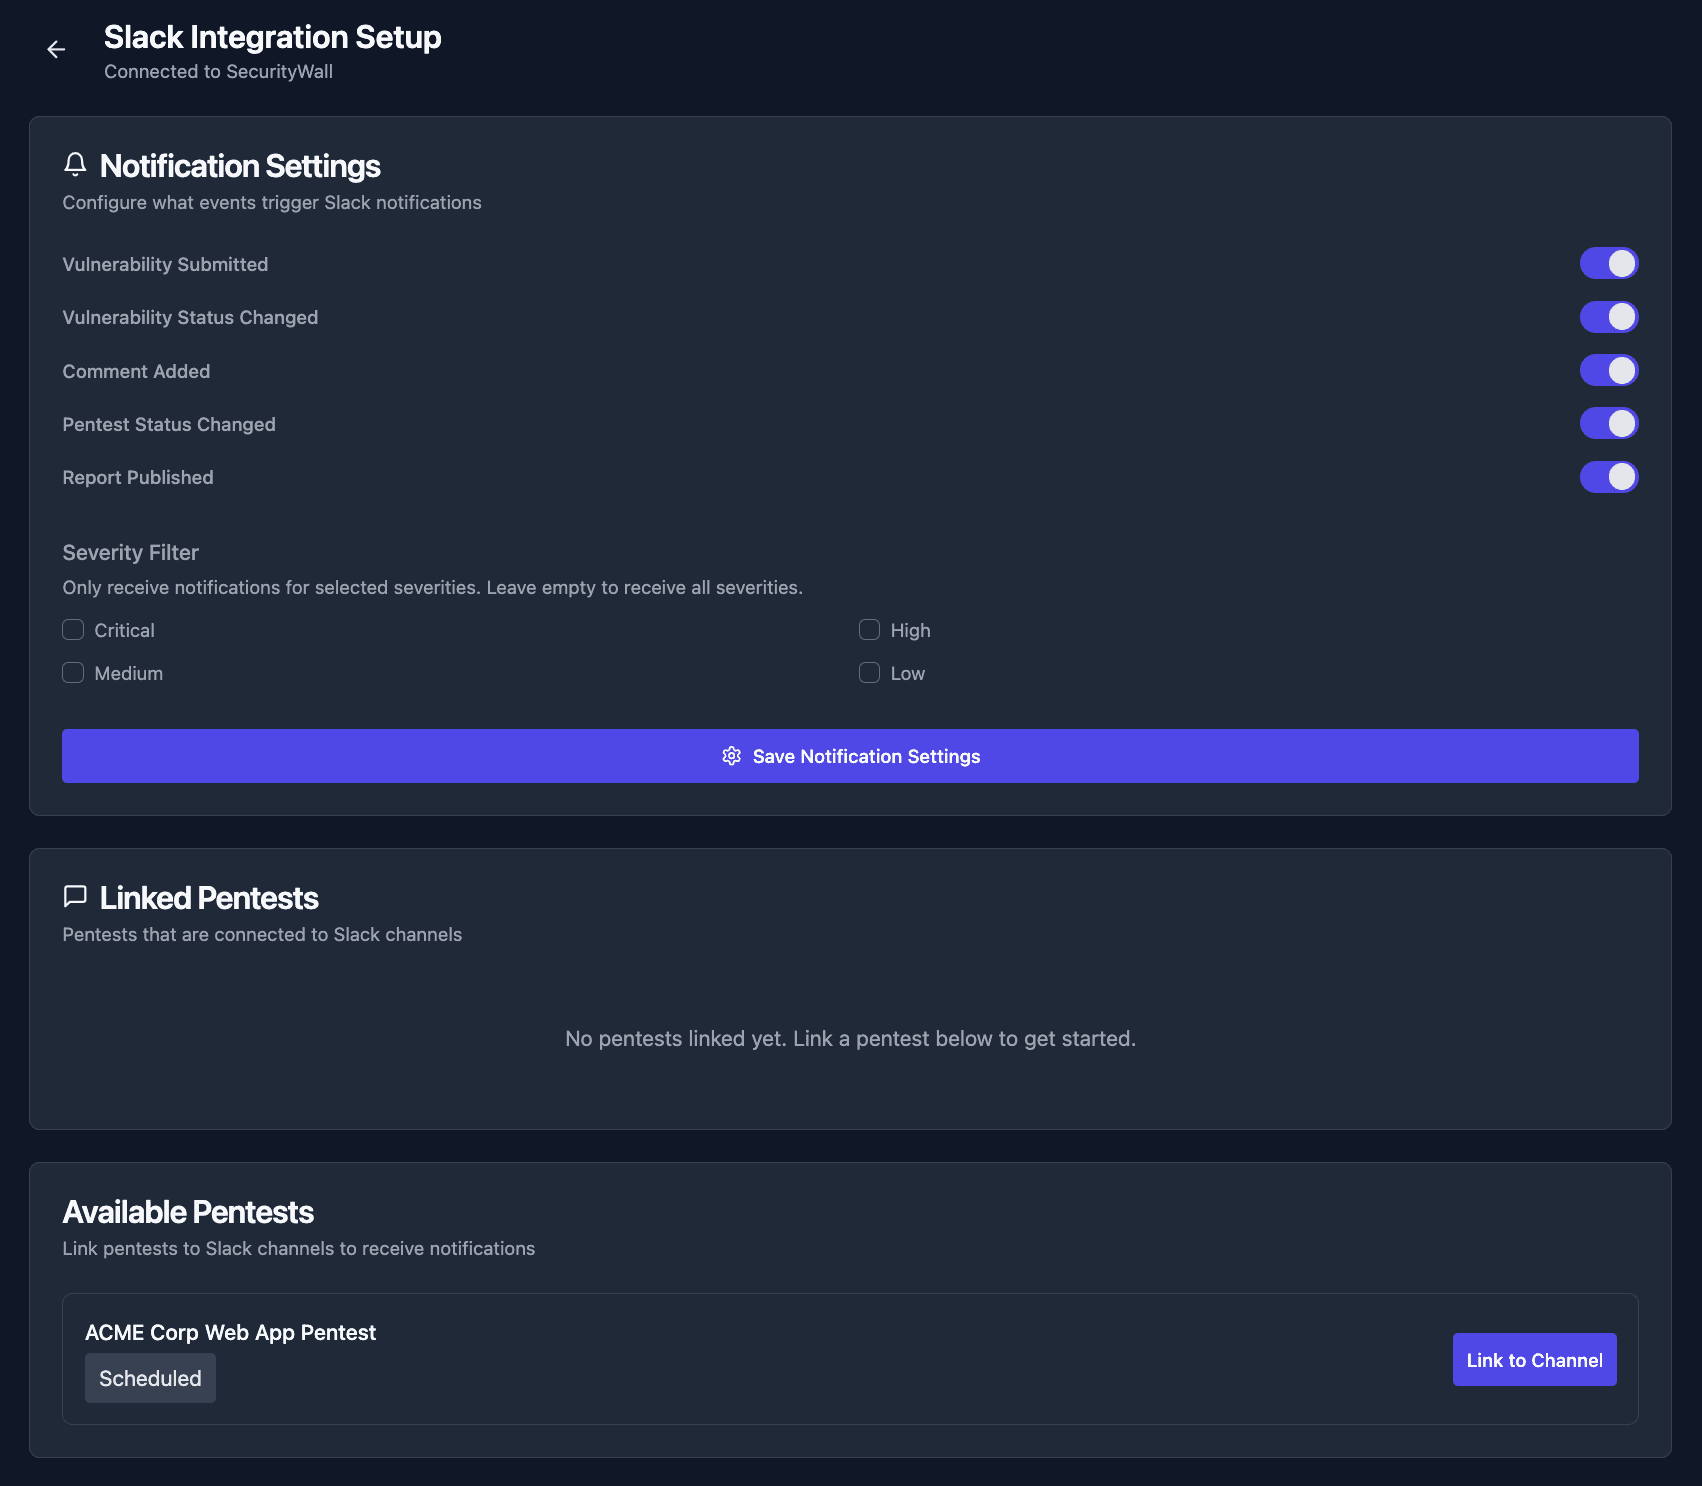This screenshot has height=1486, width=1702.
Task: Click the ACME Corp Web App Pentest name
Action: 230,1332
